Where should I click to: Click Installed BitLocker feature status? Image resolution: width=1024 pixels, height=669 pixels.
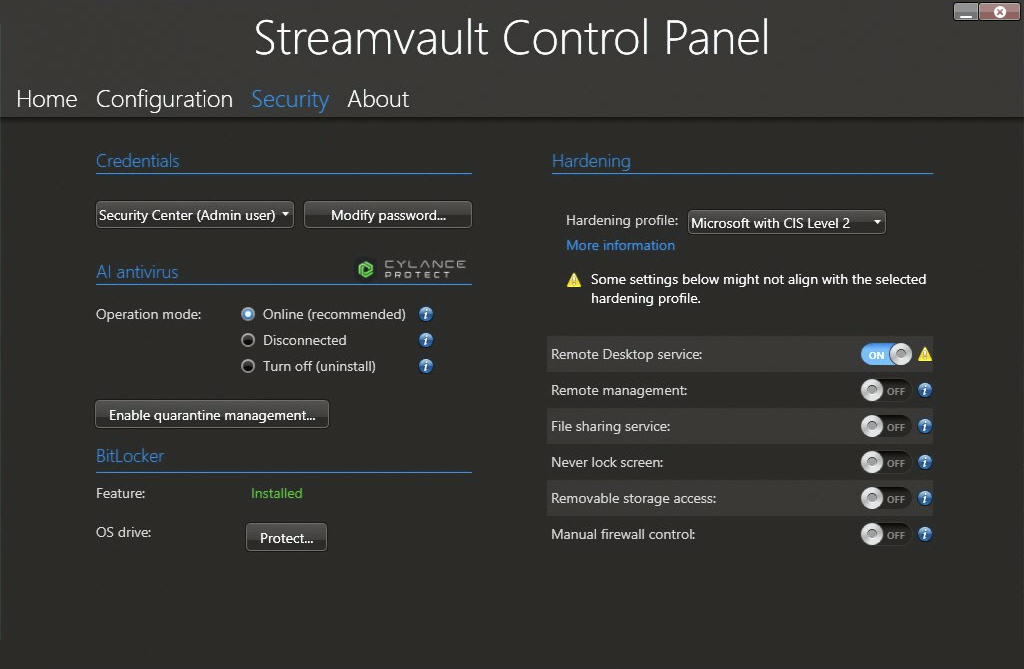(277, 493)
